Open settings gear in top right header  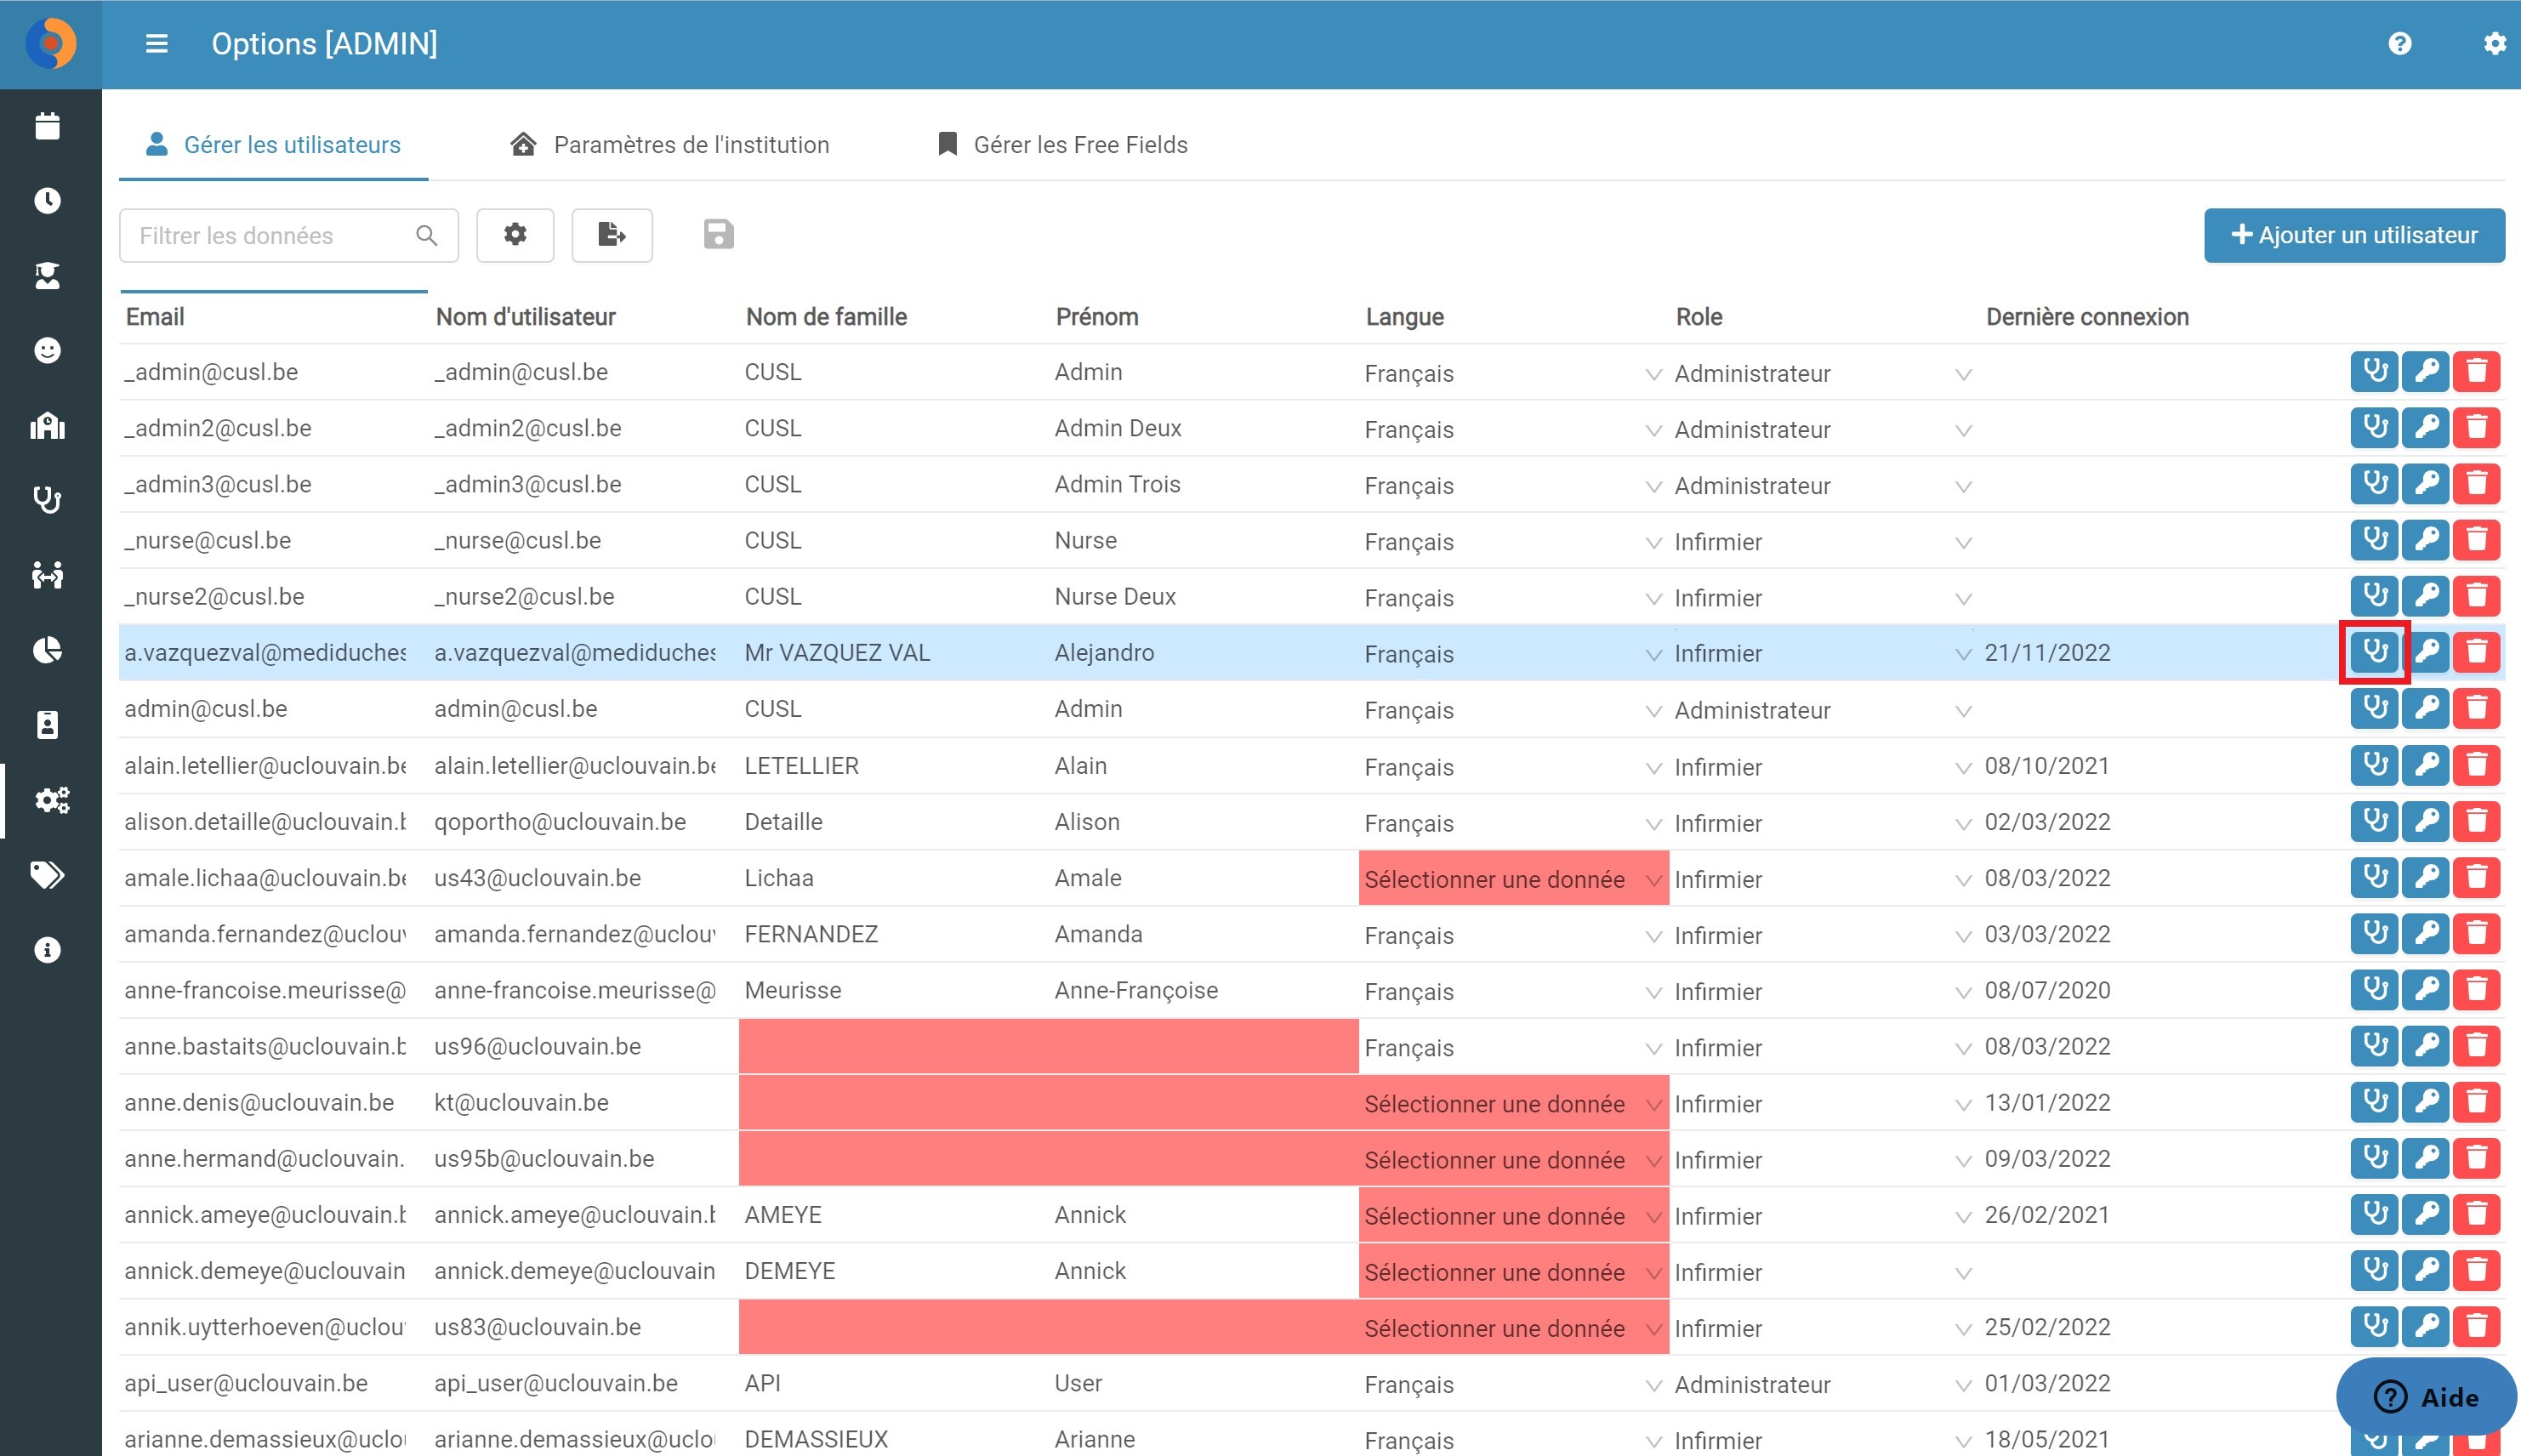click(x=2494, y=44)
